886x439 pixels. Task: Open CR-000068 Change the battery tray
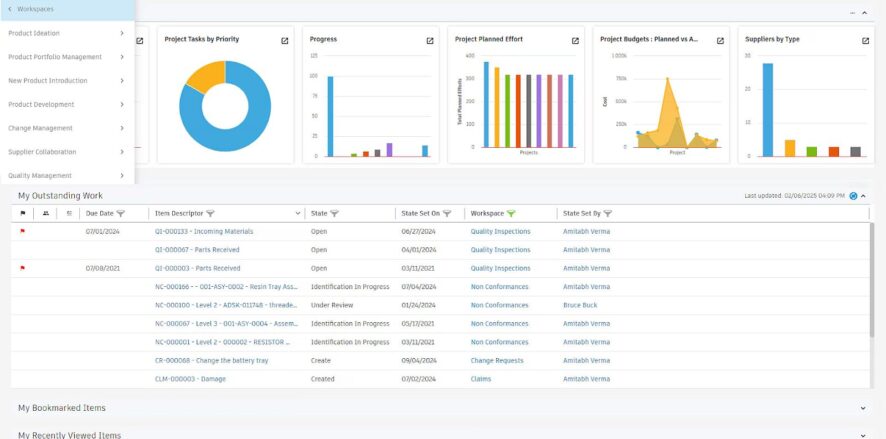(x=211, y=360)
